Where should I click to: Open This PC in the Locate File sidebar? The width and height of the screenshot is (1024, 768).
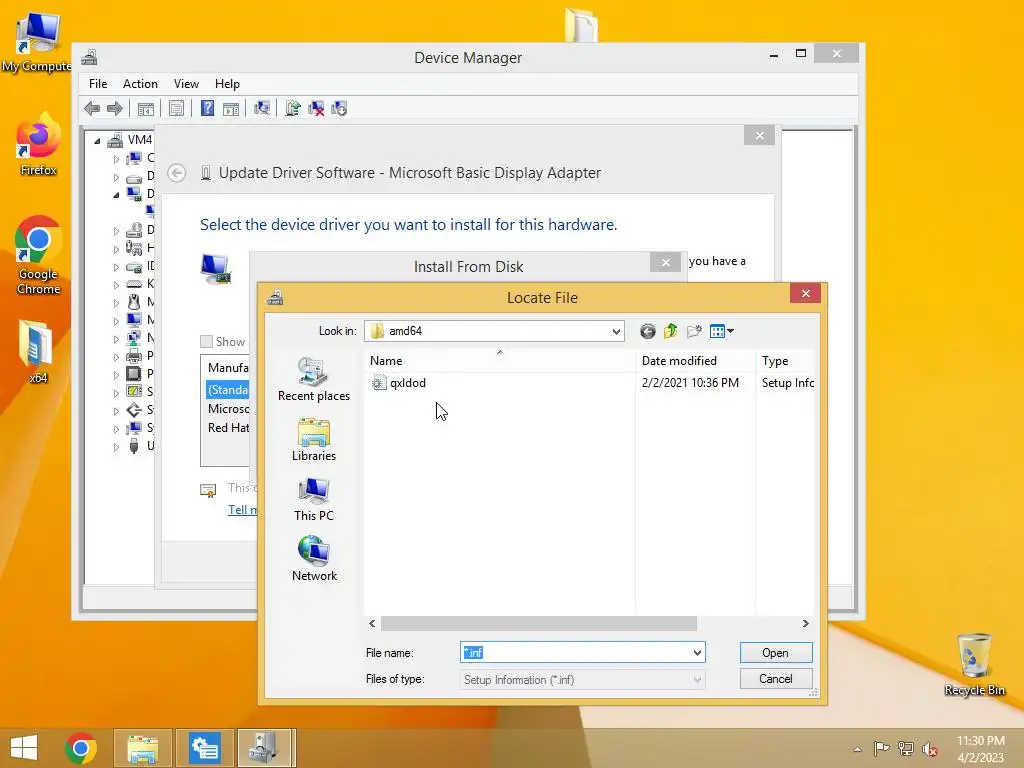[x=313, y=500]
